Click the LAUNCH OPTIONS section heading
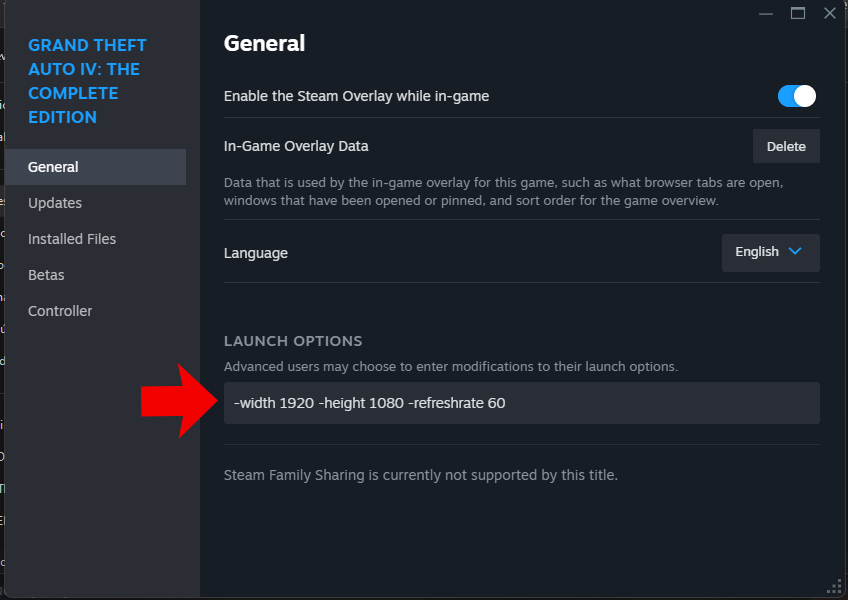Viewport: 848px width, 600px height. [x=293, y=341]
